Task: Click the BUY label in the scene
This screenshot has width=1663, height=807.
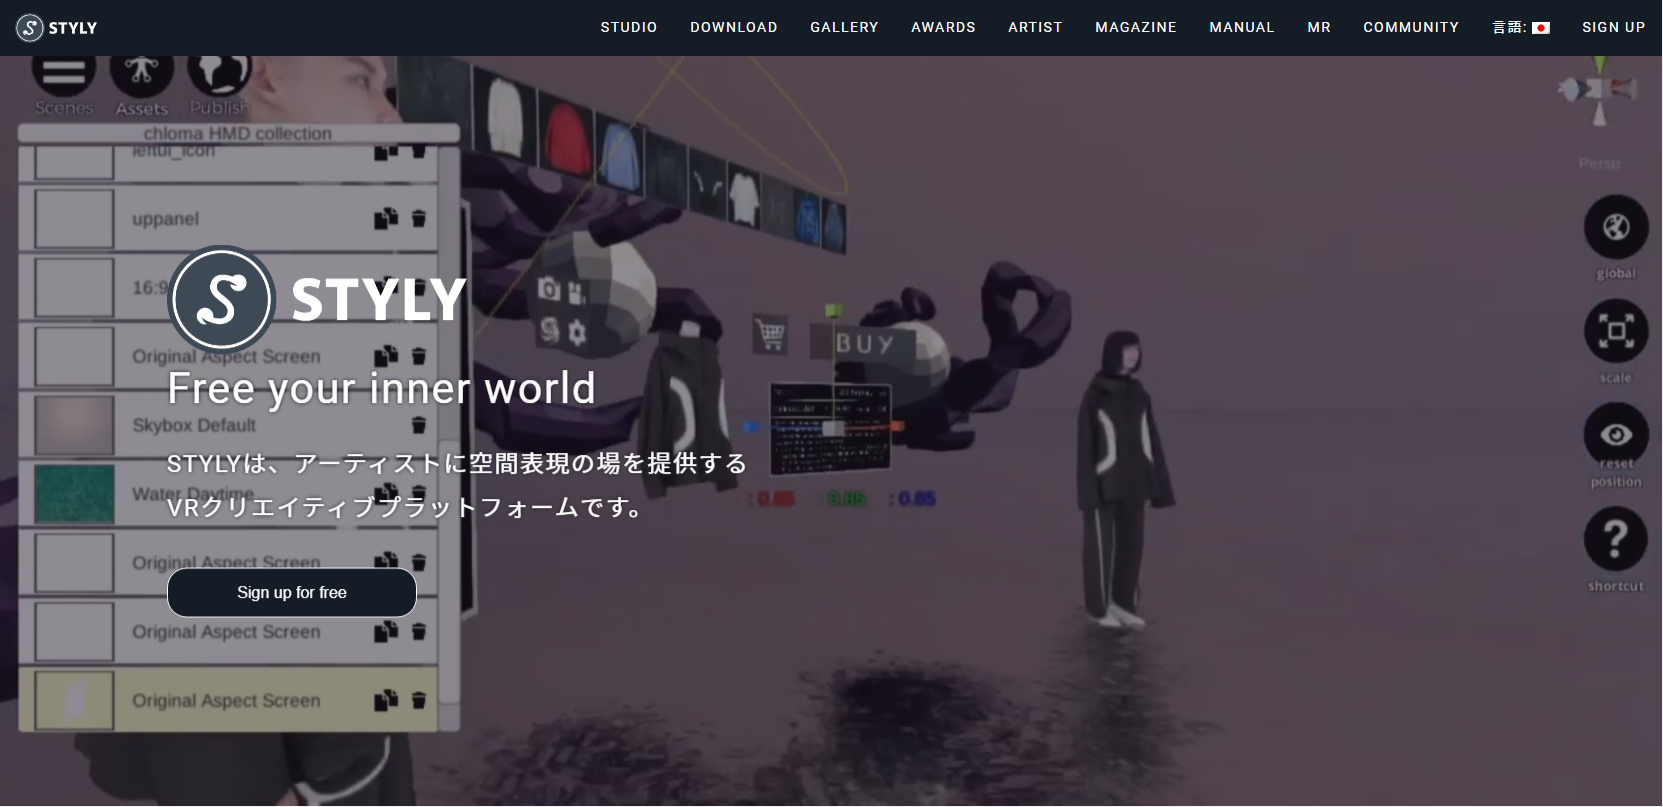Action: (x=864, y=344)
